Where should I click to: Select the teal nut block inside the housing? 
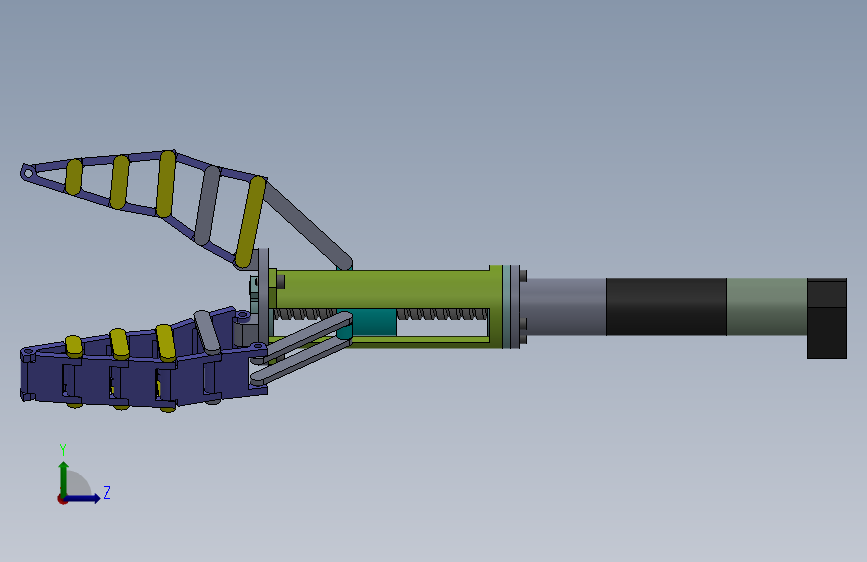click(x=368, y=322)
